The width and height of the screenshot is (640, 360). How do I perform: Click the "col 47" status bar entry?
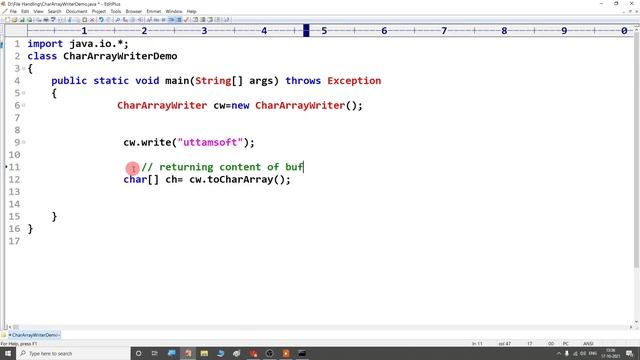point(504,344)
